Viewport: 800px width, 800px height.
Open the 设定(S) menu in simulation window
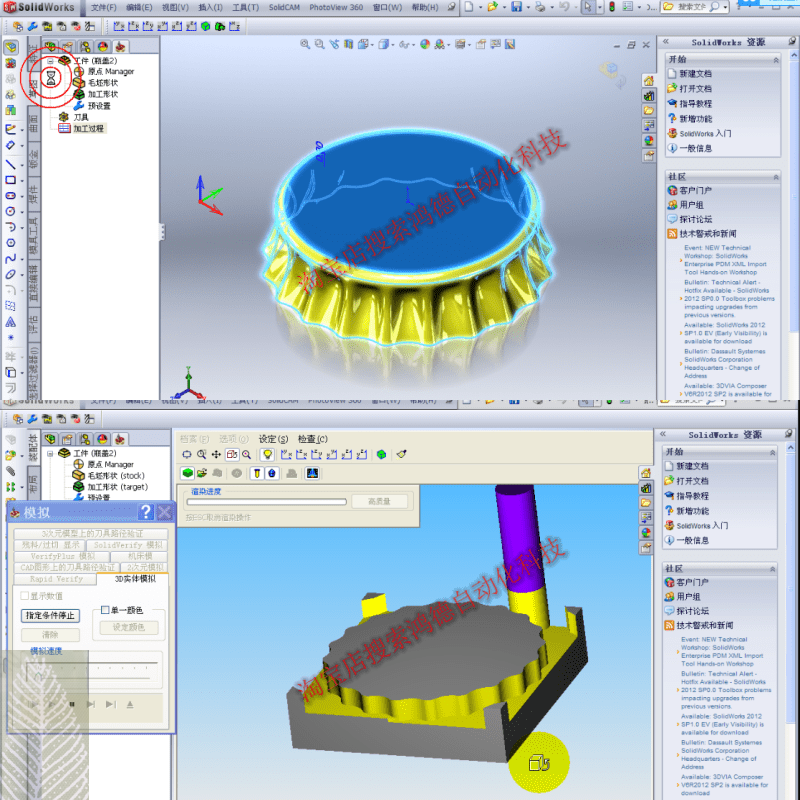tap(273, 439)
